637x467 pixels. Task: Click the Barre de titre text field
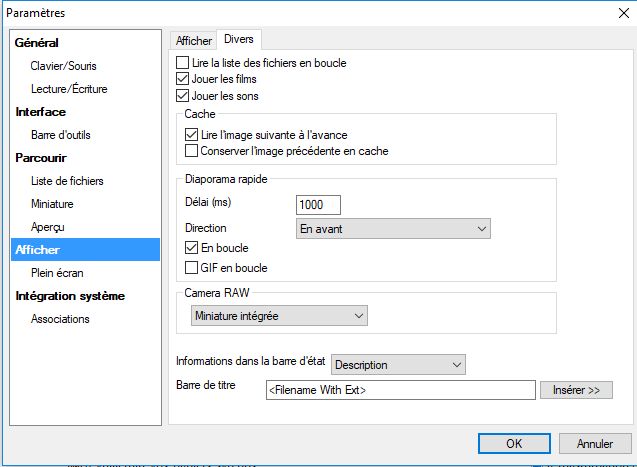(400, 390)
